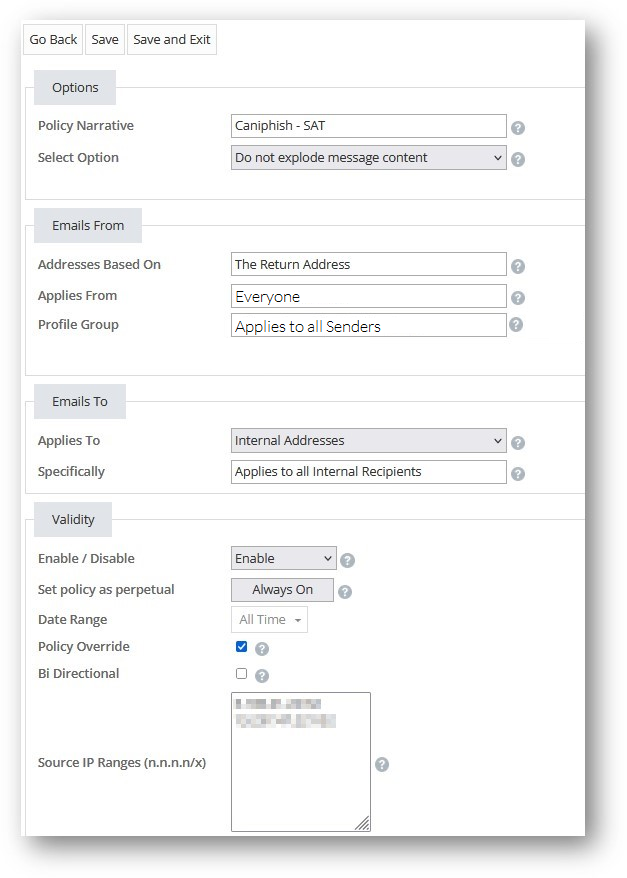Click inside the Source IP Ranges textarea
The image size is (627, 878).
pos(300,760)
